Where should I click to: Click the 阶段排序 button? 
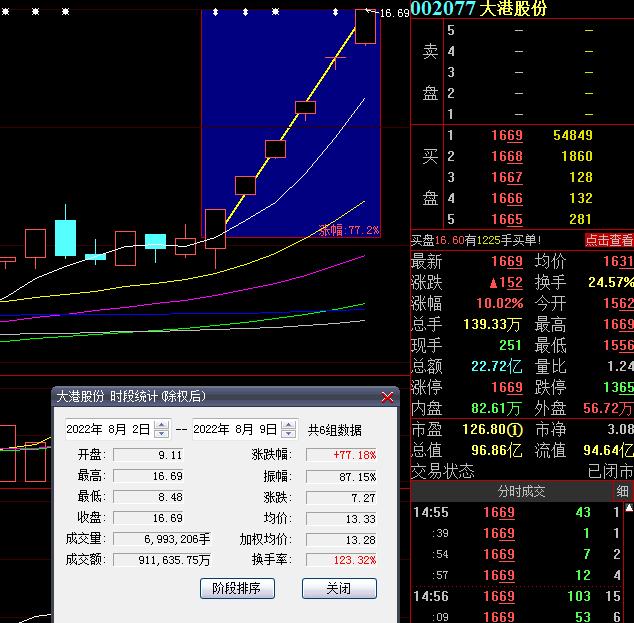pos(237,588)
